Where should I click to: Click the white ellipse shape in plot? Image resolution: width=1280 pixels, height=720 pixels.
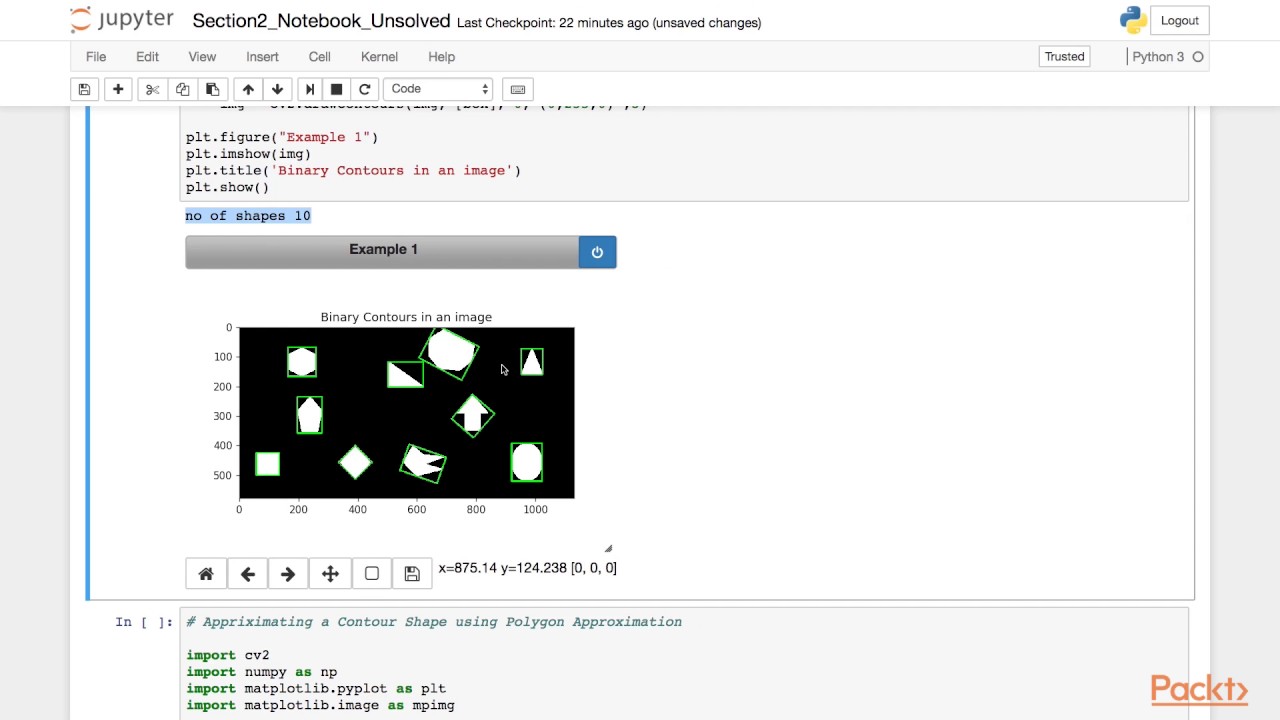tap(527, 462)
